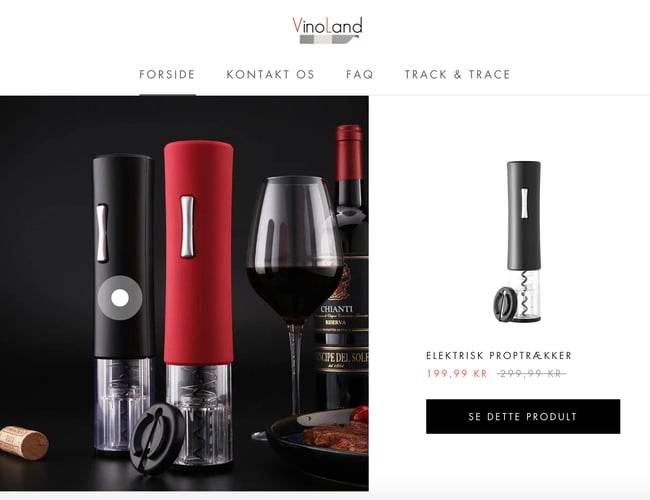This screenshot has width=650, height=500.
Task: Go to the FAQ page
Action: (x=360, y=75)
